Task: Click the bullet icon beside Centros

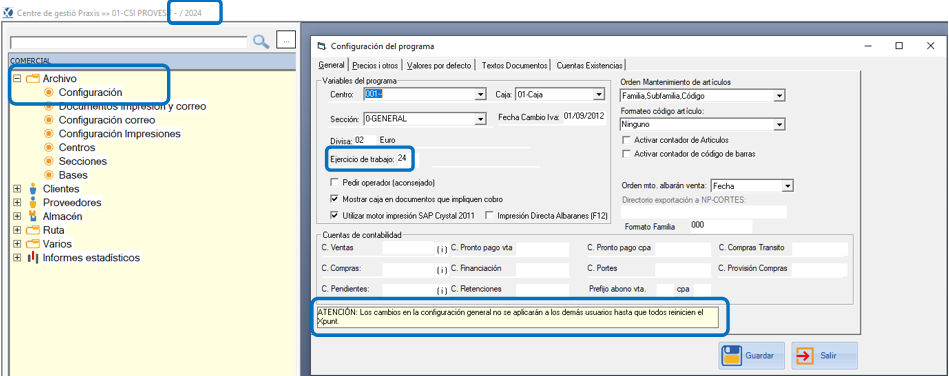Action: point(49,147)
